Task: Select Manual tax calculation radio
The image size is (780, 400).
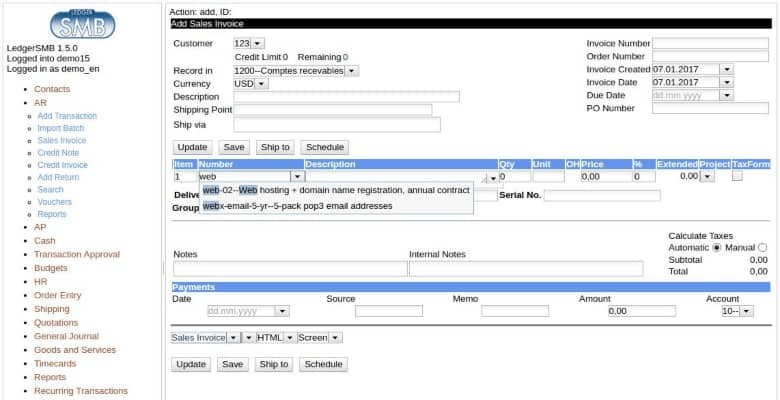Action: click(x=763, y=247)
